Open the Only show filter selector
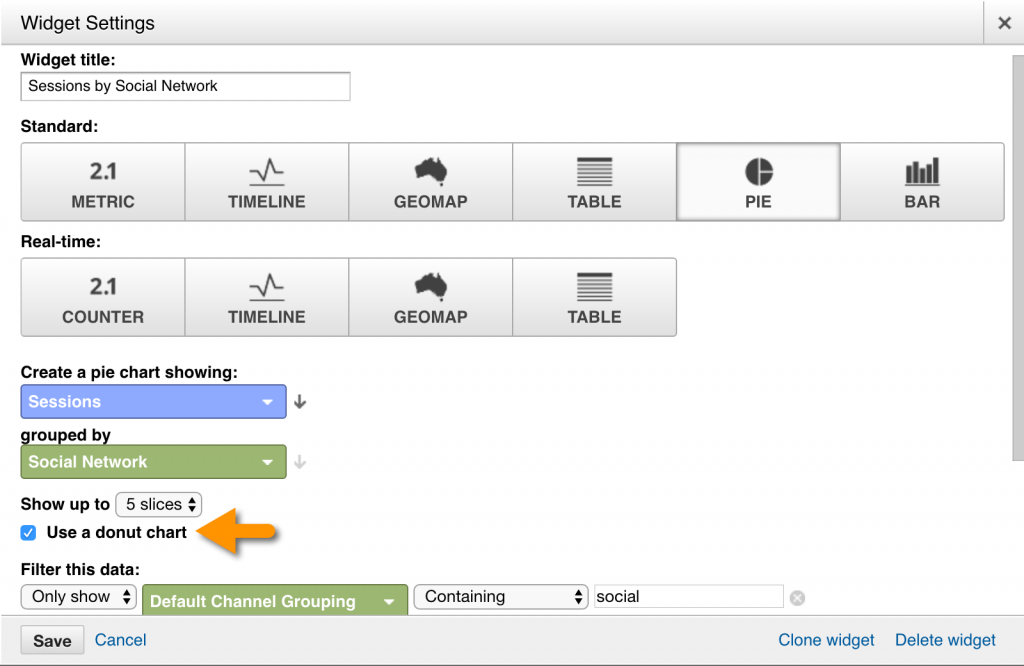This screenshot has width=1024, height=666. click(78, 596)
